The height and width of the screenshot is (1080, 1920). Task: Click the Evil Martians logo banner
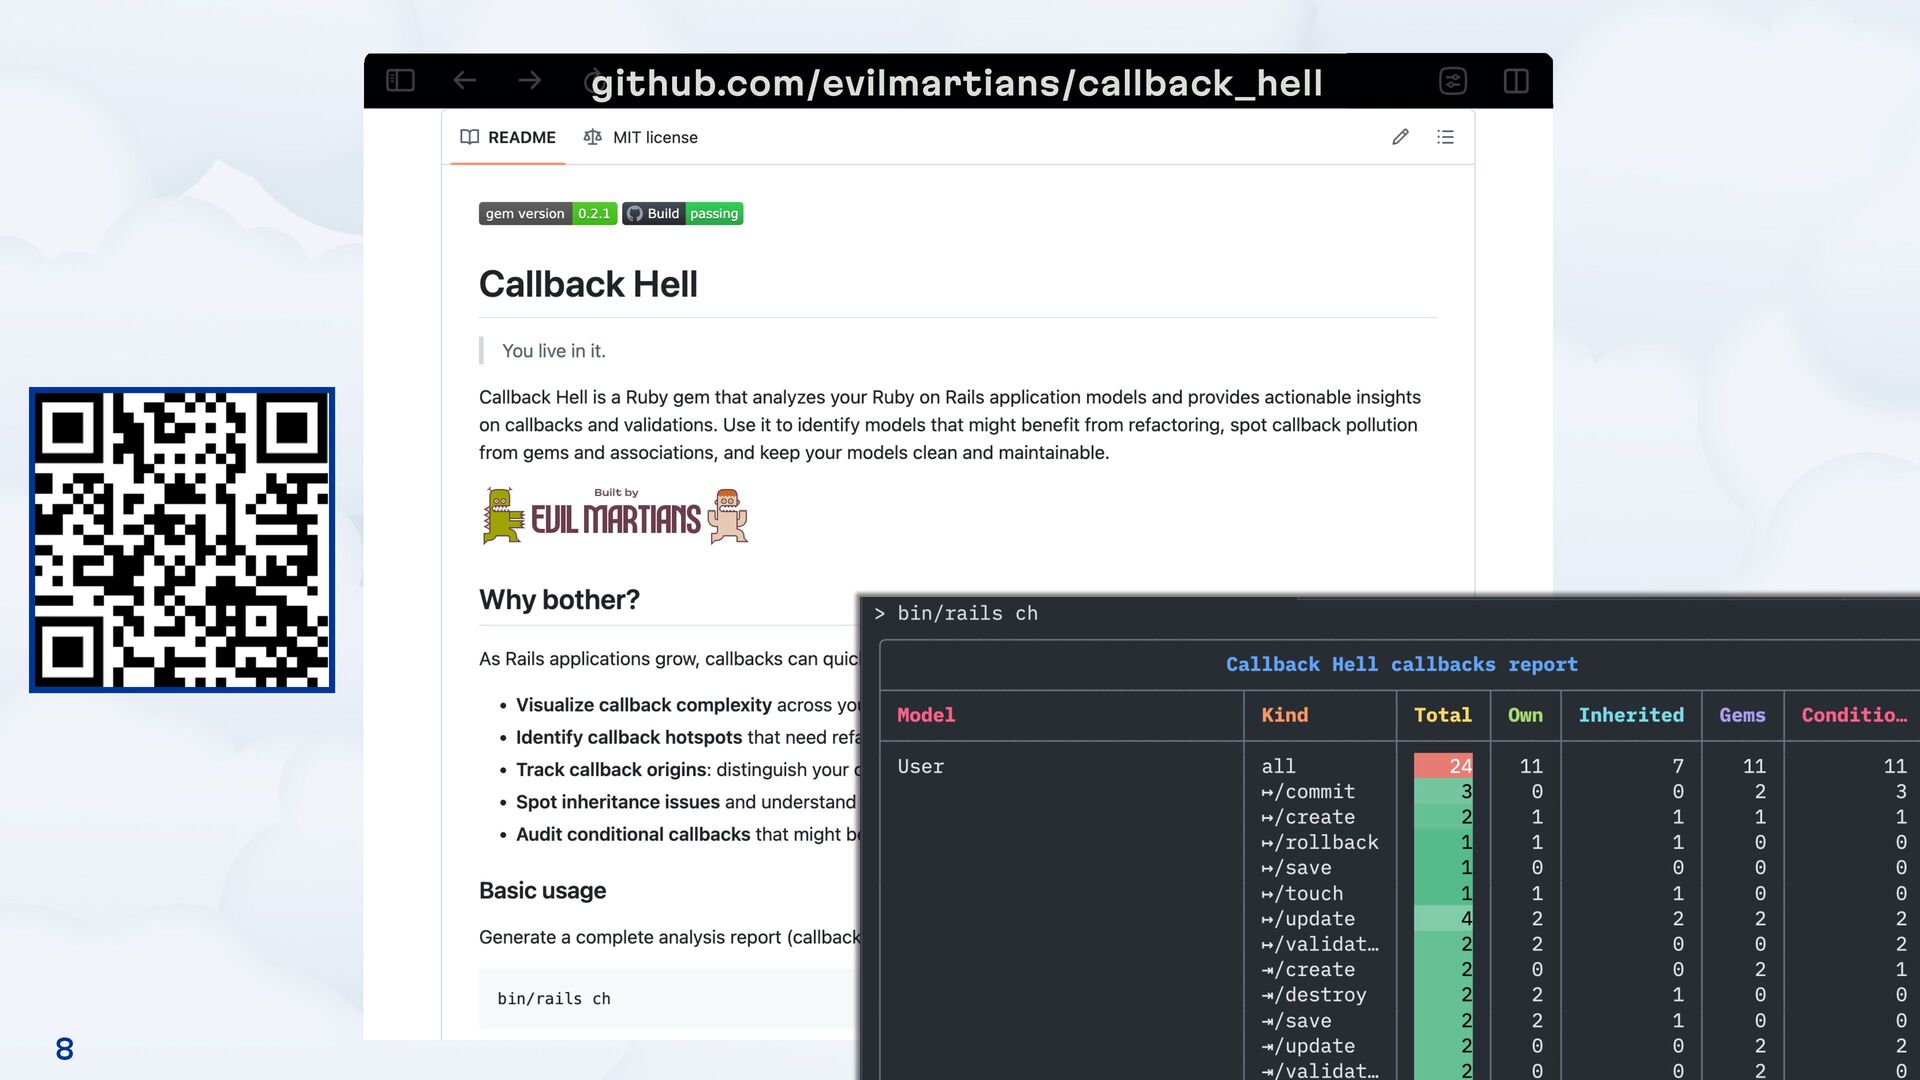(x=615, y=516)
